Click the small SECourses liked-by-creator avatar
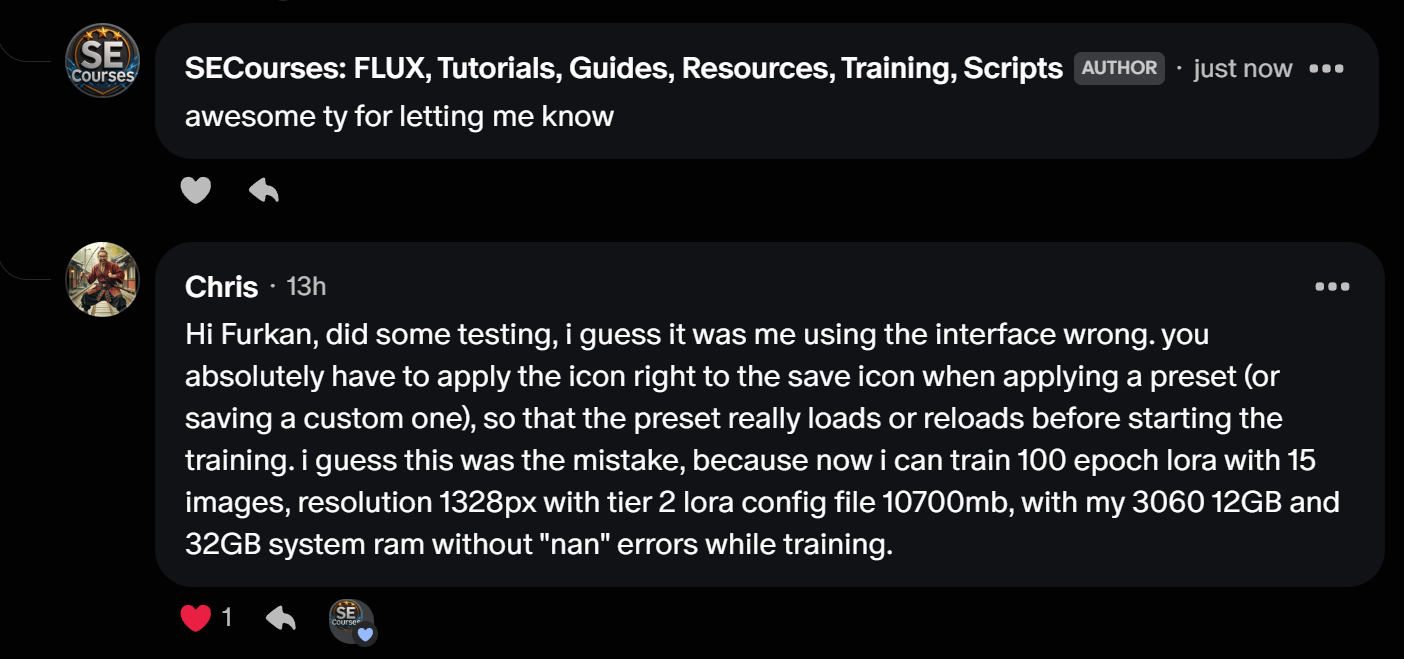Image resolution: width=1404 pixels, height=659 pixels. (348, 618)
